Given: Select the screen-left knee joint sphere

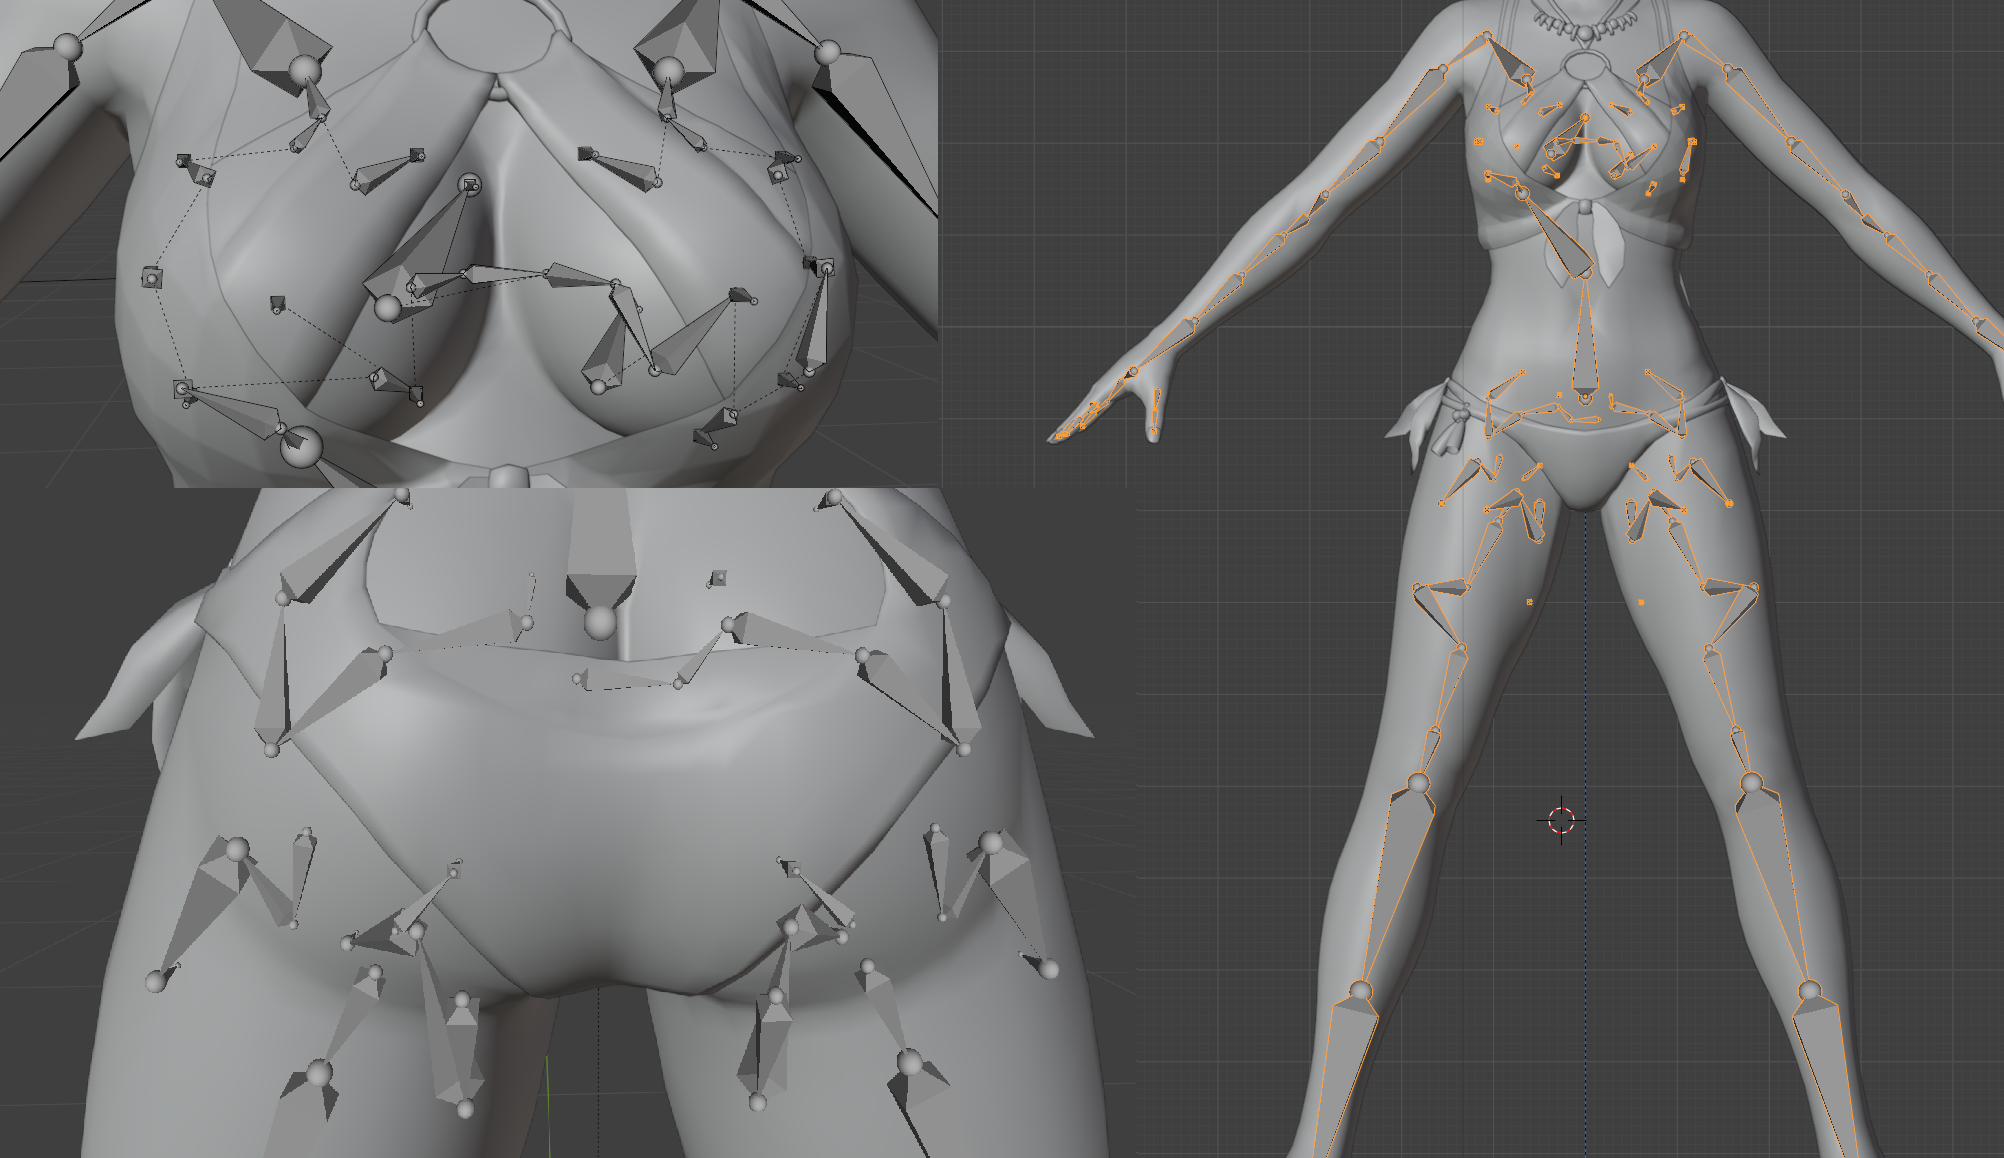Looking at the screenshot, I should click(x=1418, y=782).
